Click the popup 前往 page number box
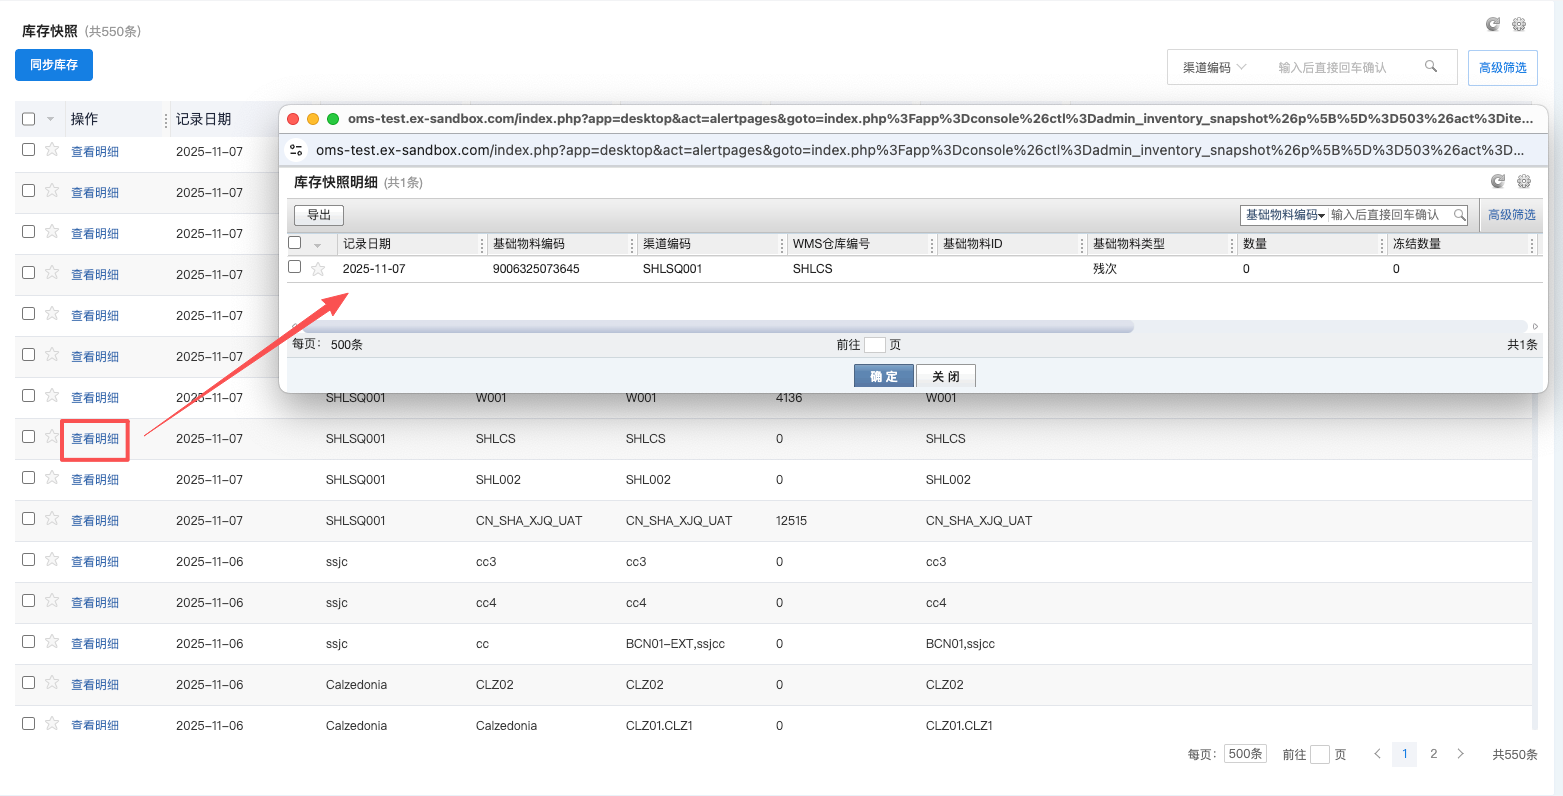The height and width of the screenshot is (796, 1563). [x=875, y=345]
